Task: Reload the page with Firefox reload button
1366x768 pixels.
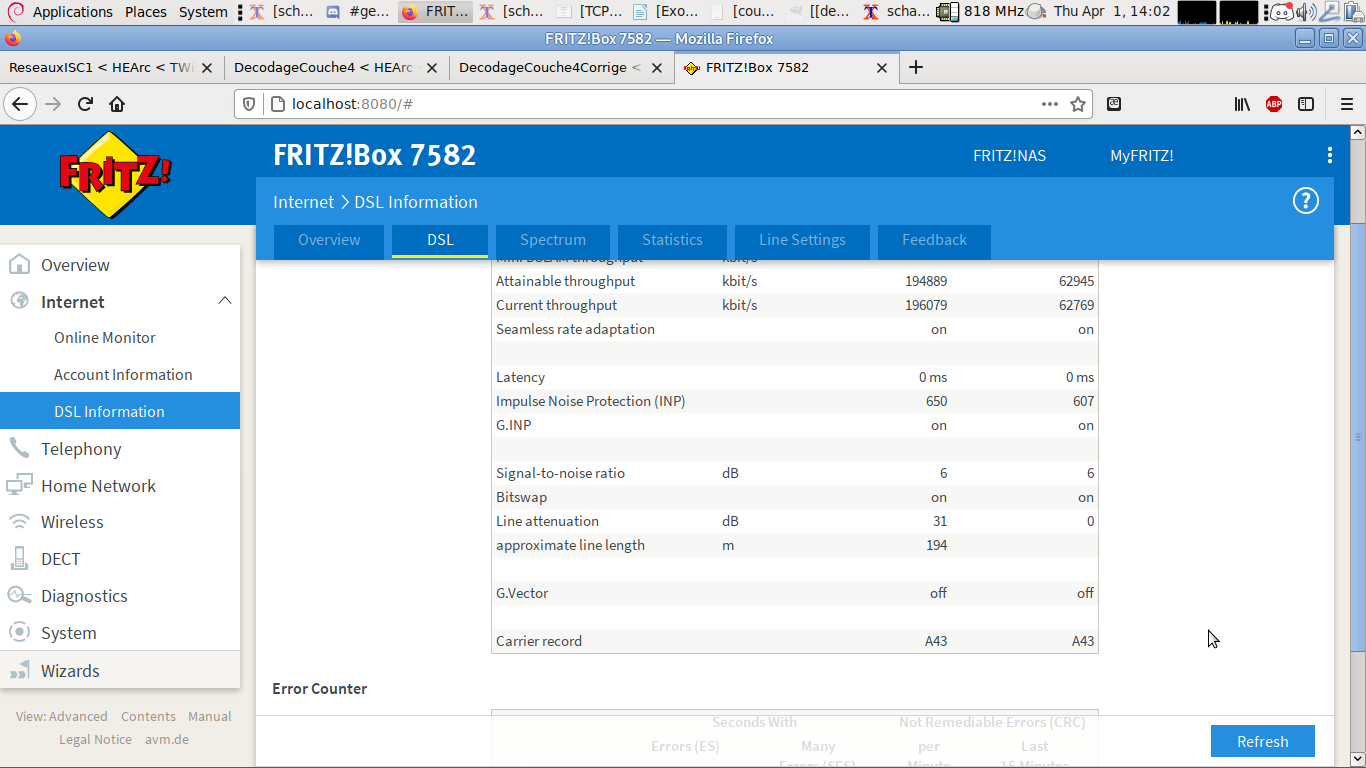Action: [x=86, y=104]
